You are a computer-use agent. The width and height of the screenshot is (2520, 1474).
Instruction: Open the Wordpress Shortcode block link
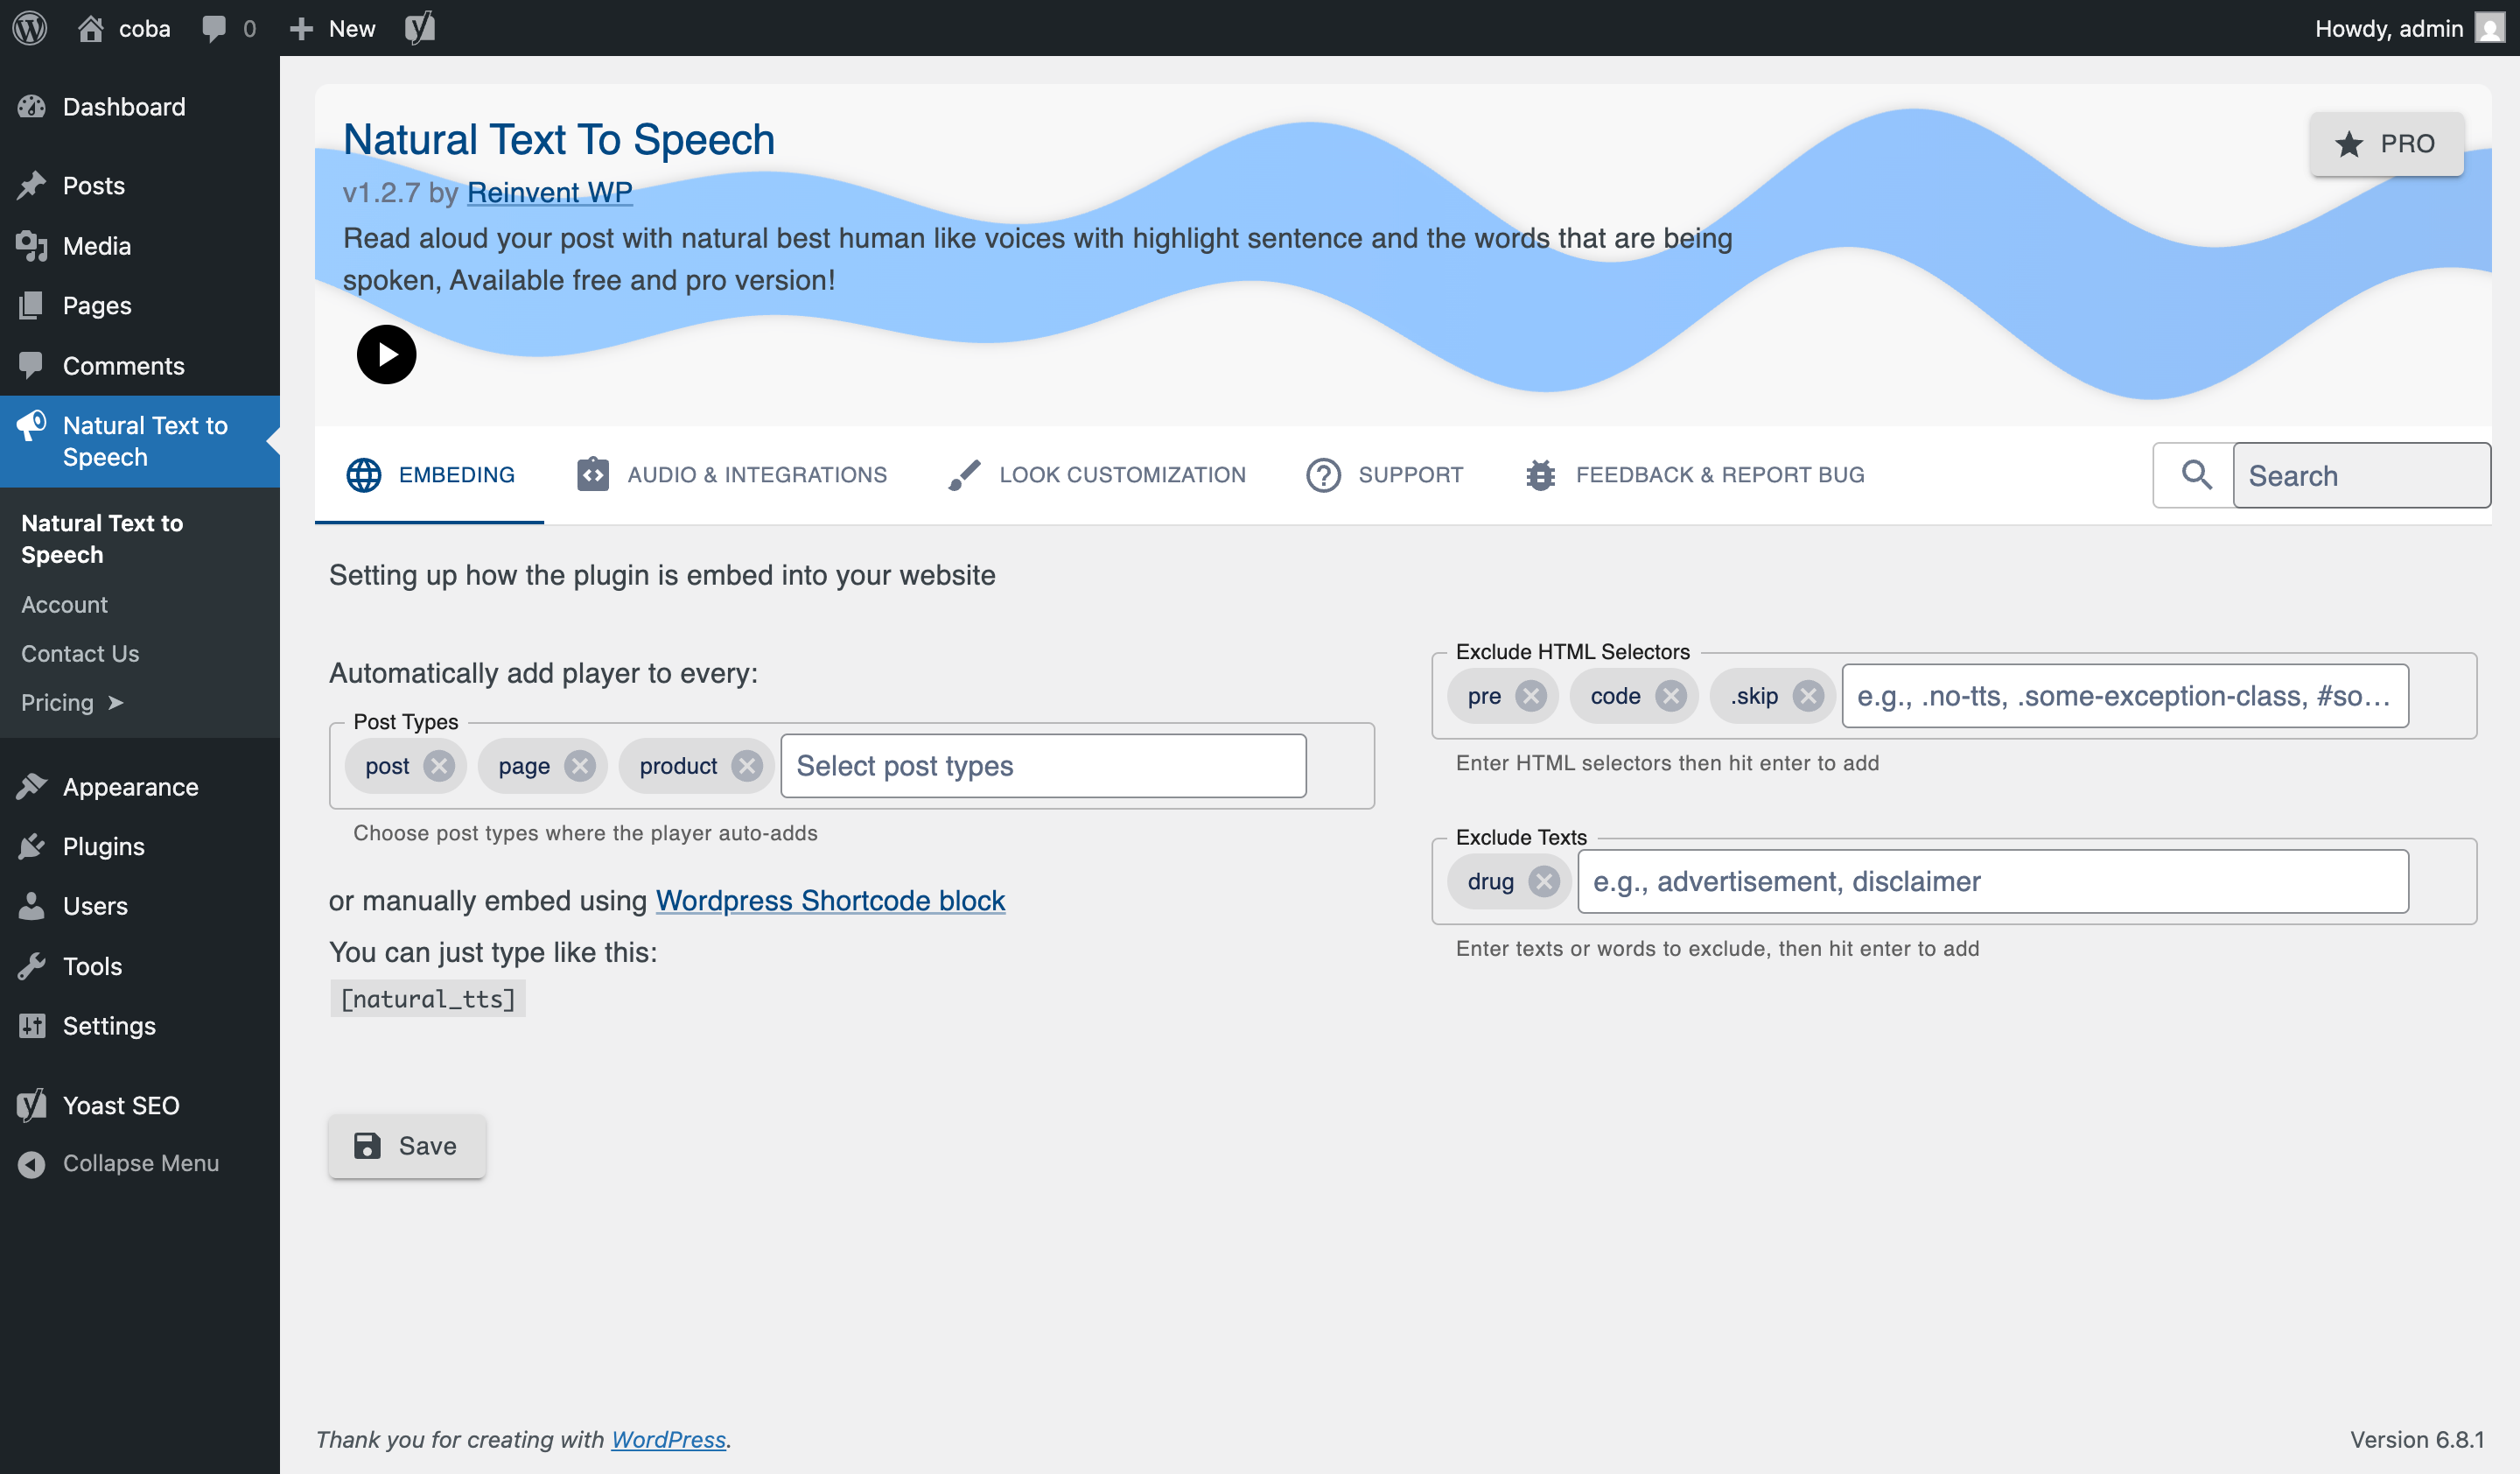(830, 901)
